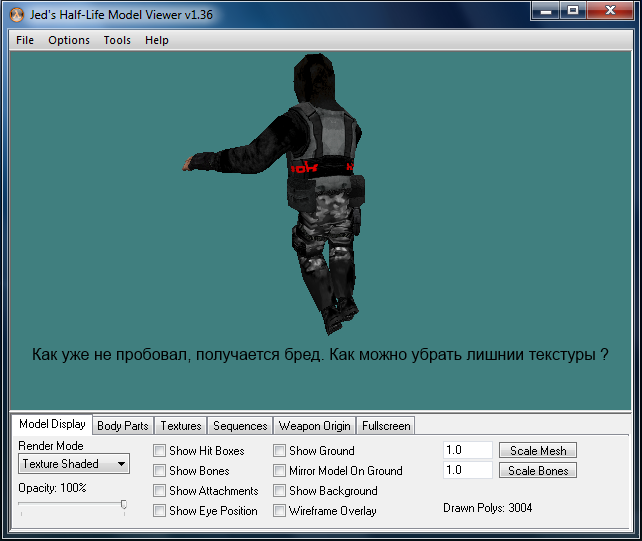Adjust the Opacity slider handle
642x541 pixels.
pyautogui.click(x=124, y=505)
